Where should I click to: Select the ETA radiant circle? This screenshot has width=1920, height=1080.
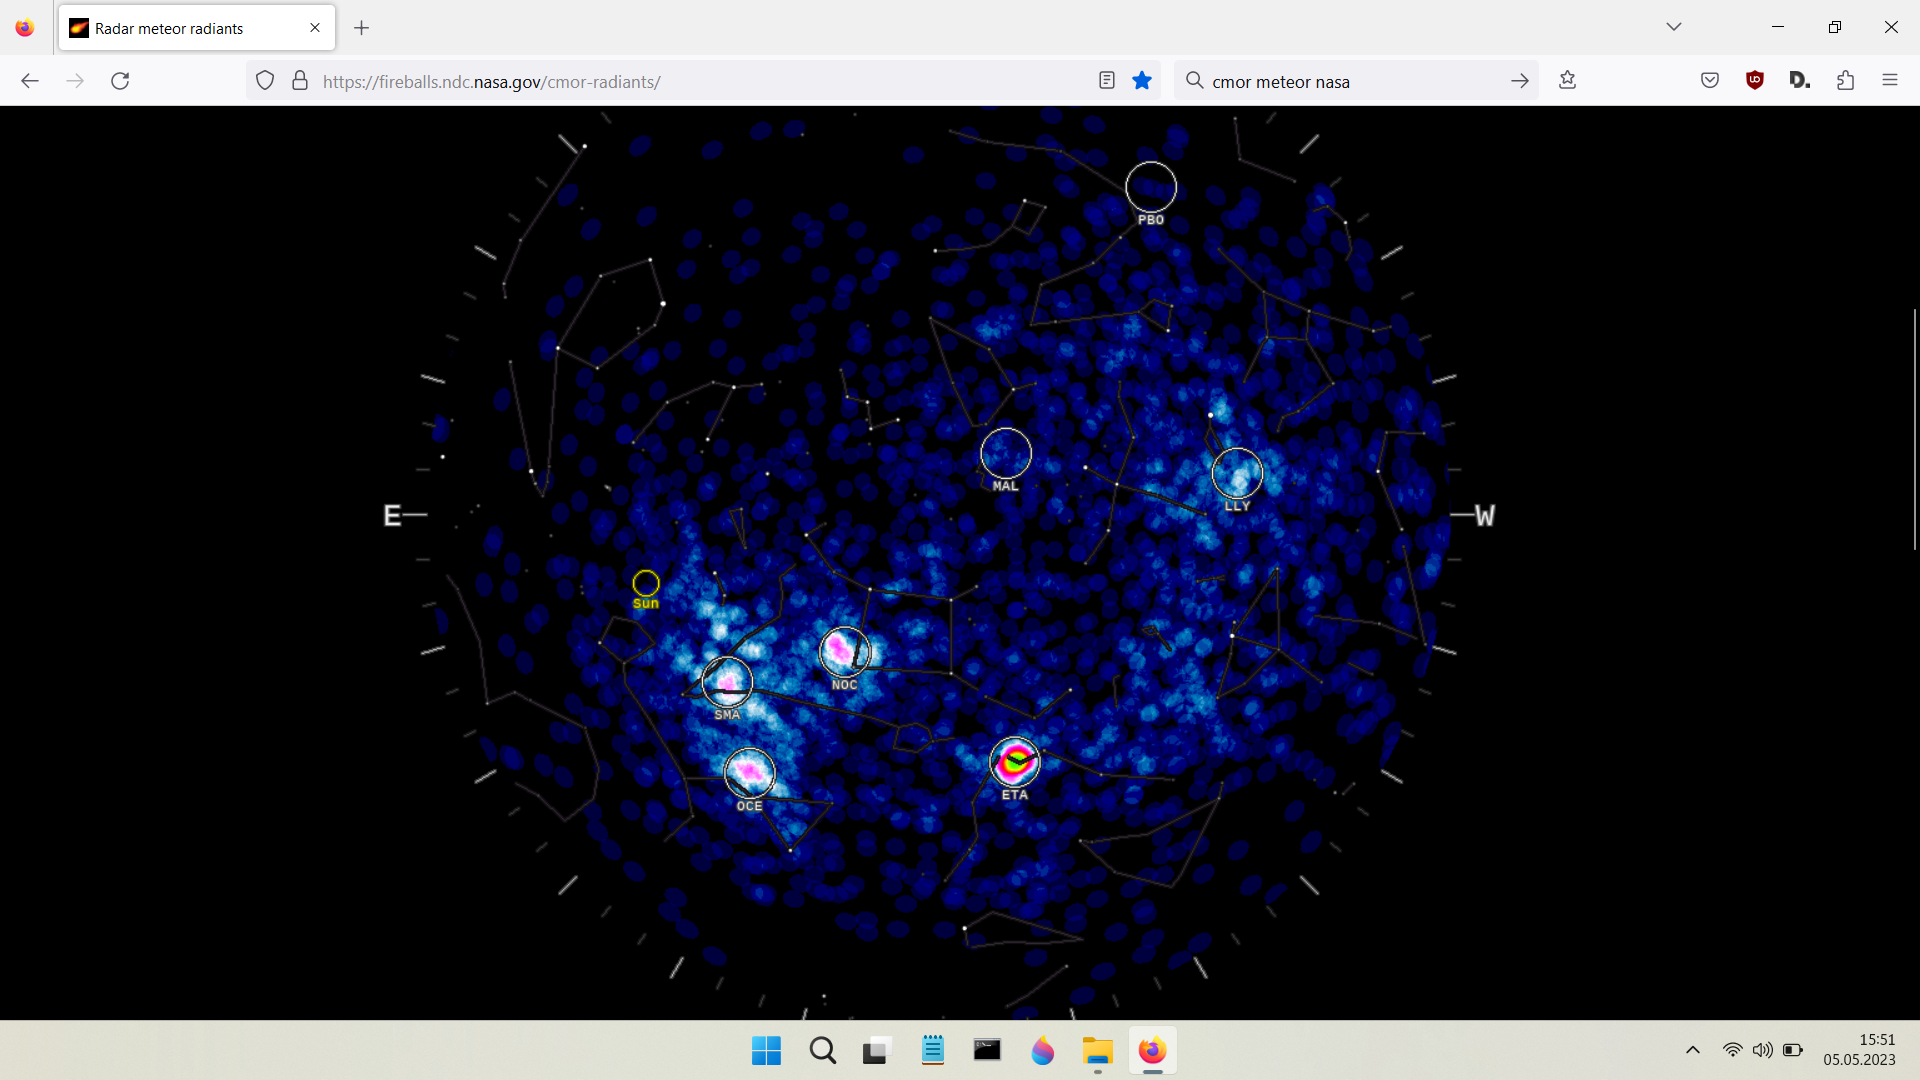[x=1015, y=762]
